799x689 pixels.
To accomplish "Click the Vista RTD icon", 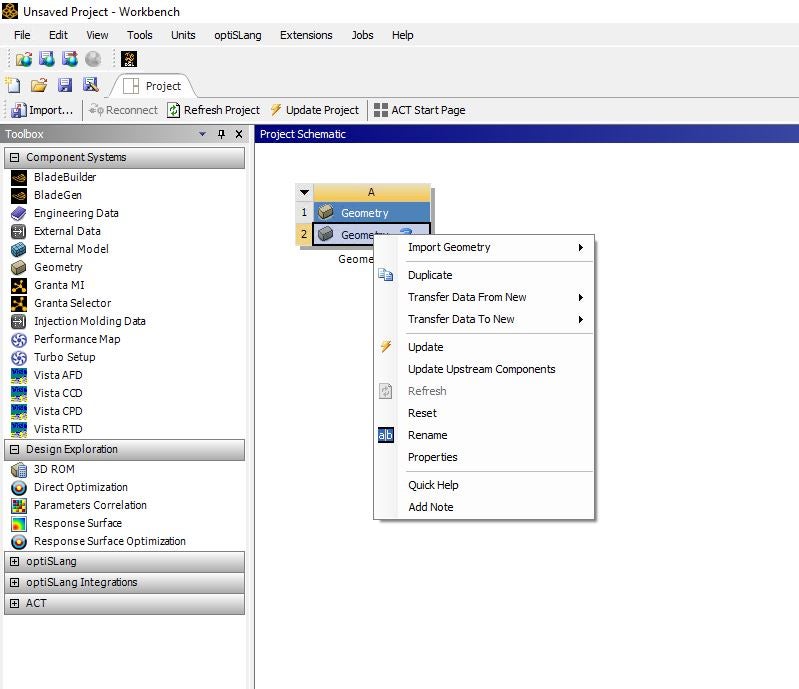I will [x=19, y=429].
